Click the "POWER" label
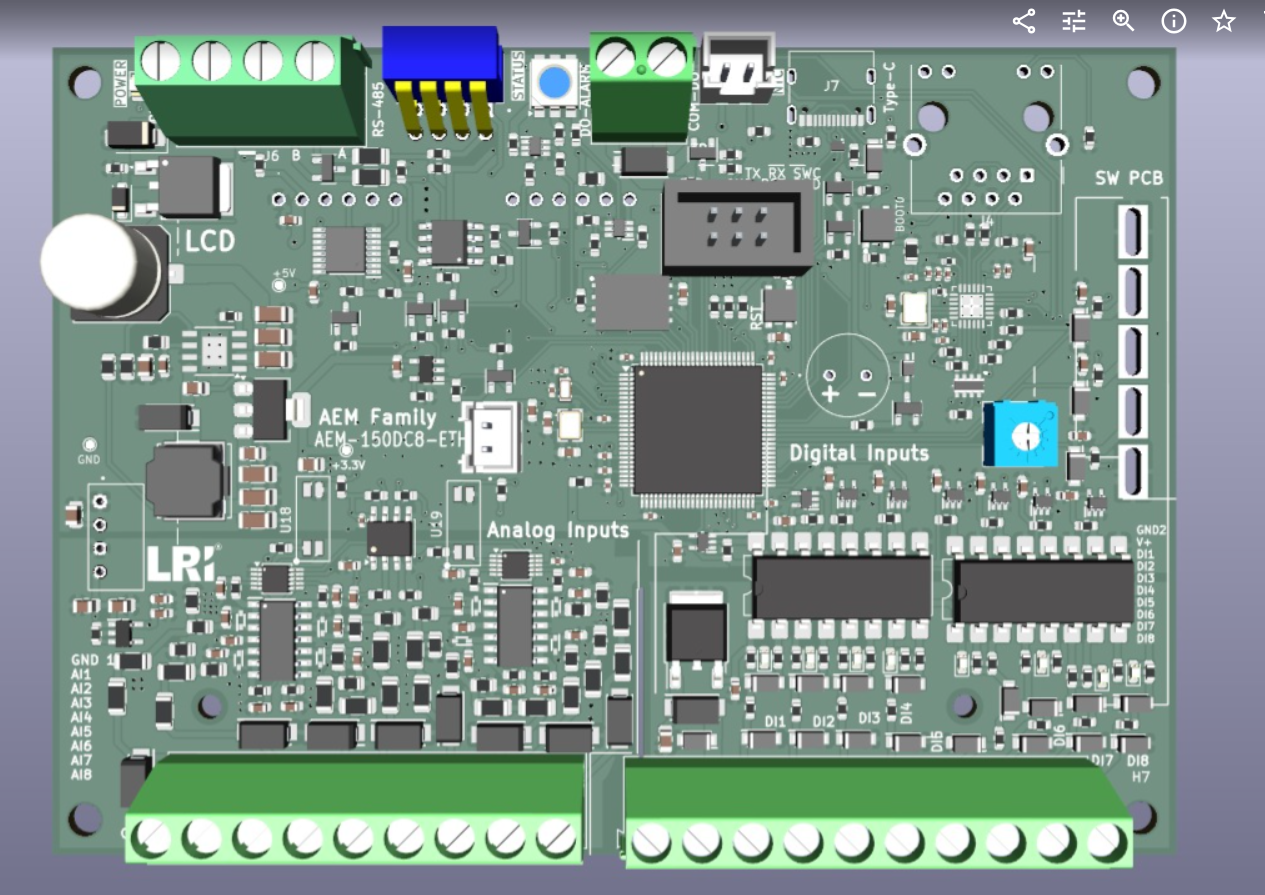The image size is (1265, 895). (120, 82)
